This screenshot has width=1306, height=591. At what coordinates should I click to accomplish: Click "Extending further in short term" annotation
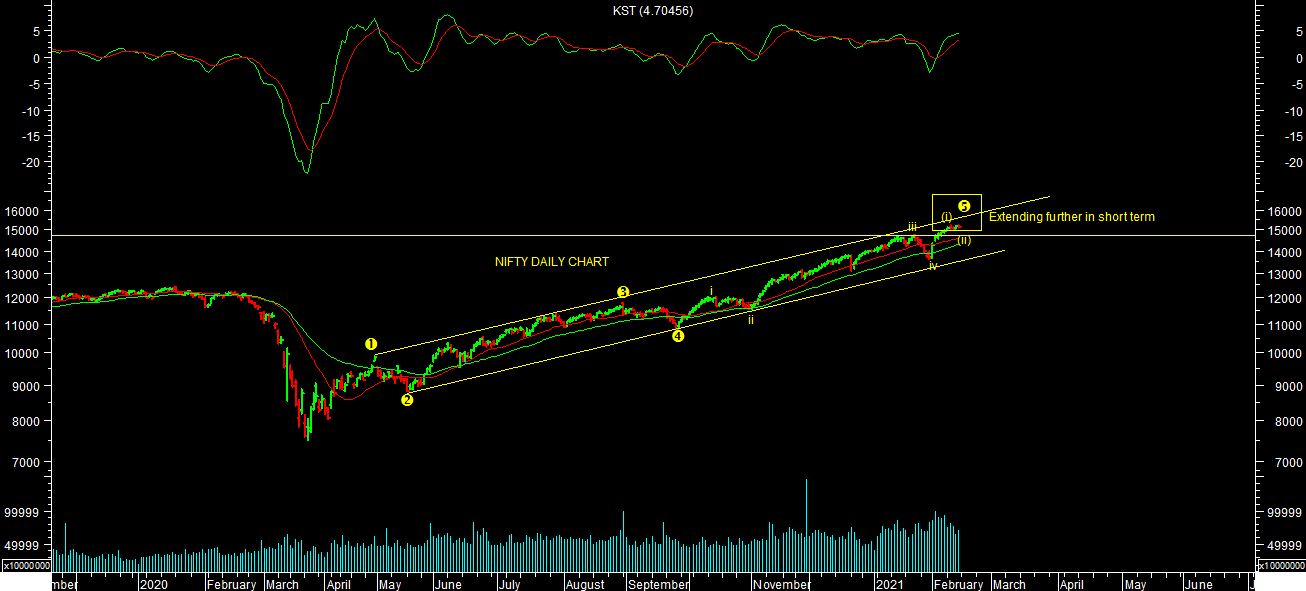coord(1072,217)
